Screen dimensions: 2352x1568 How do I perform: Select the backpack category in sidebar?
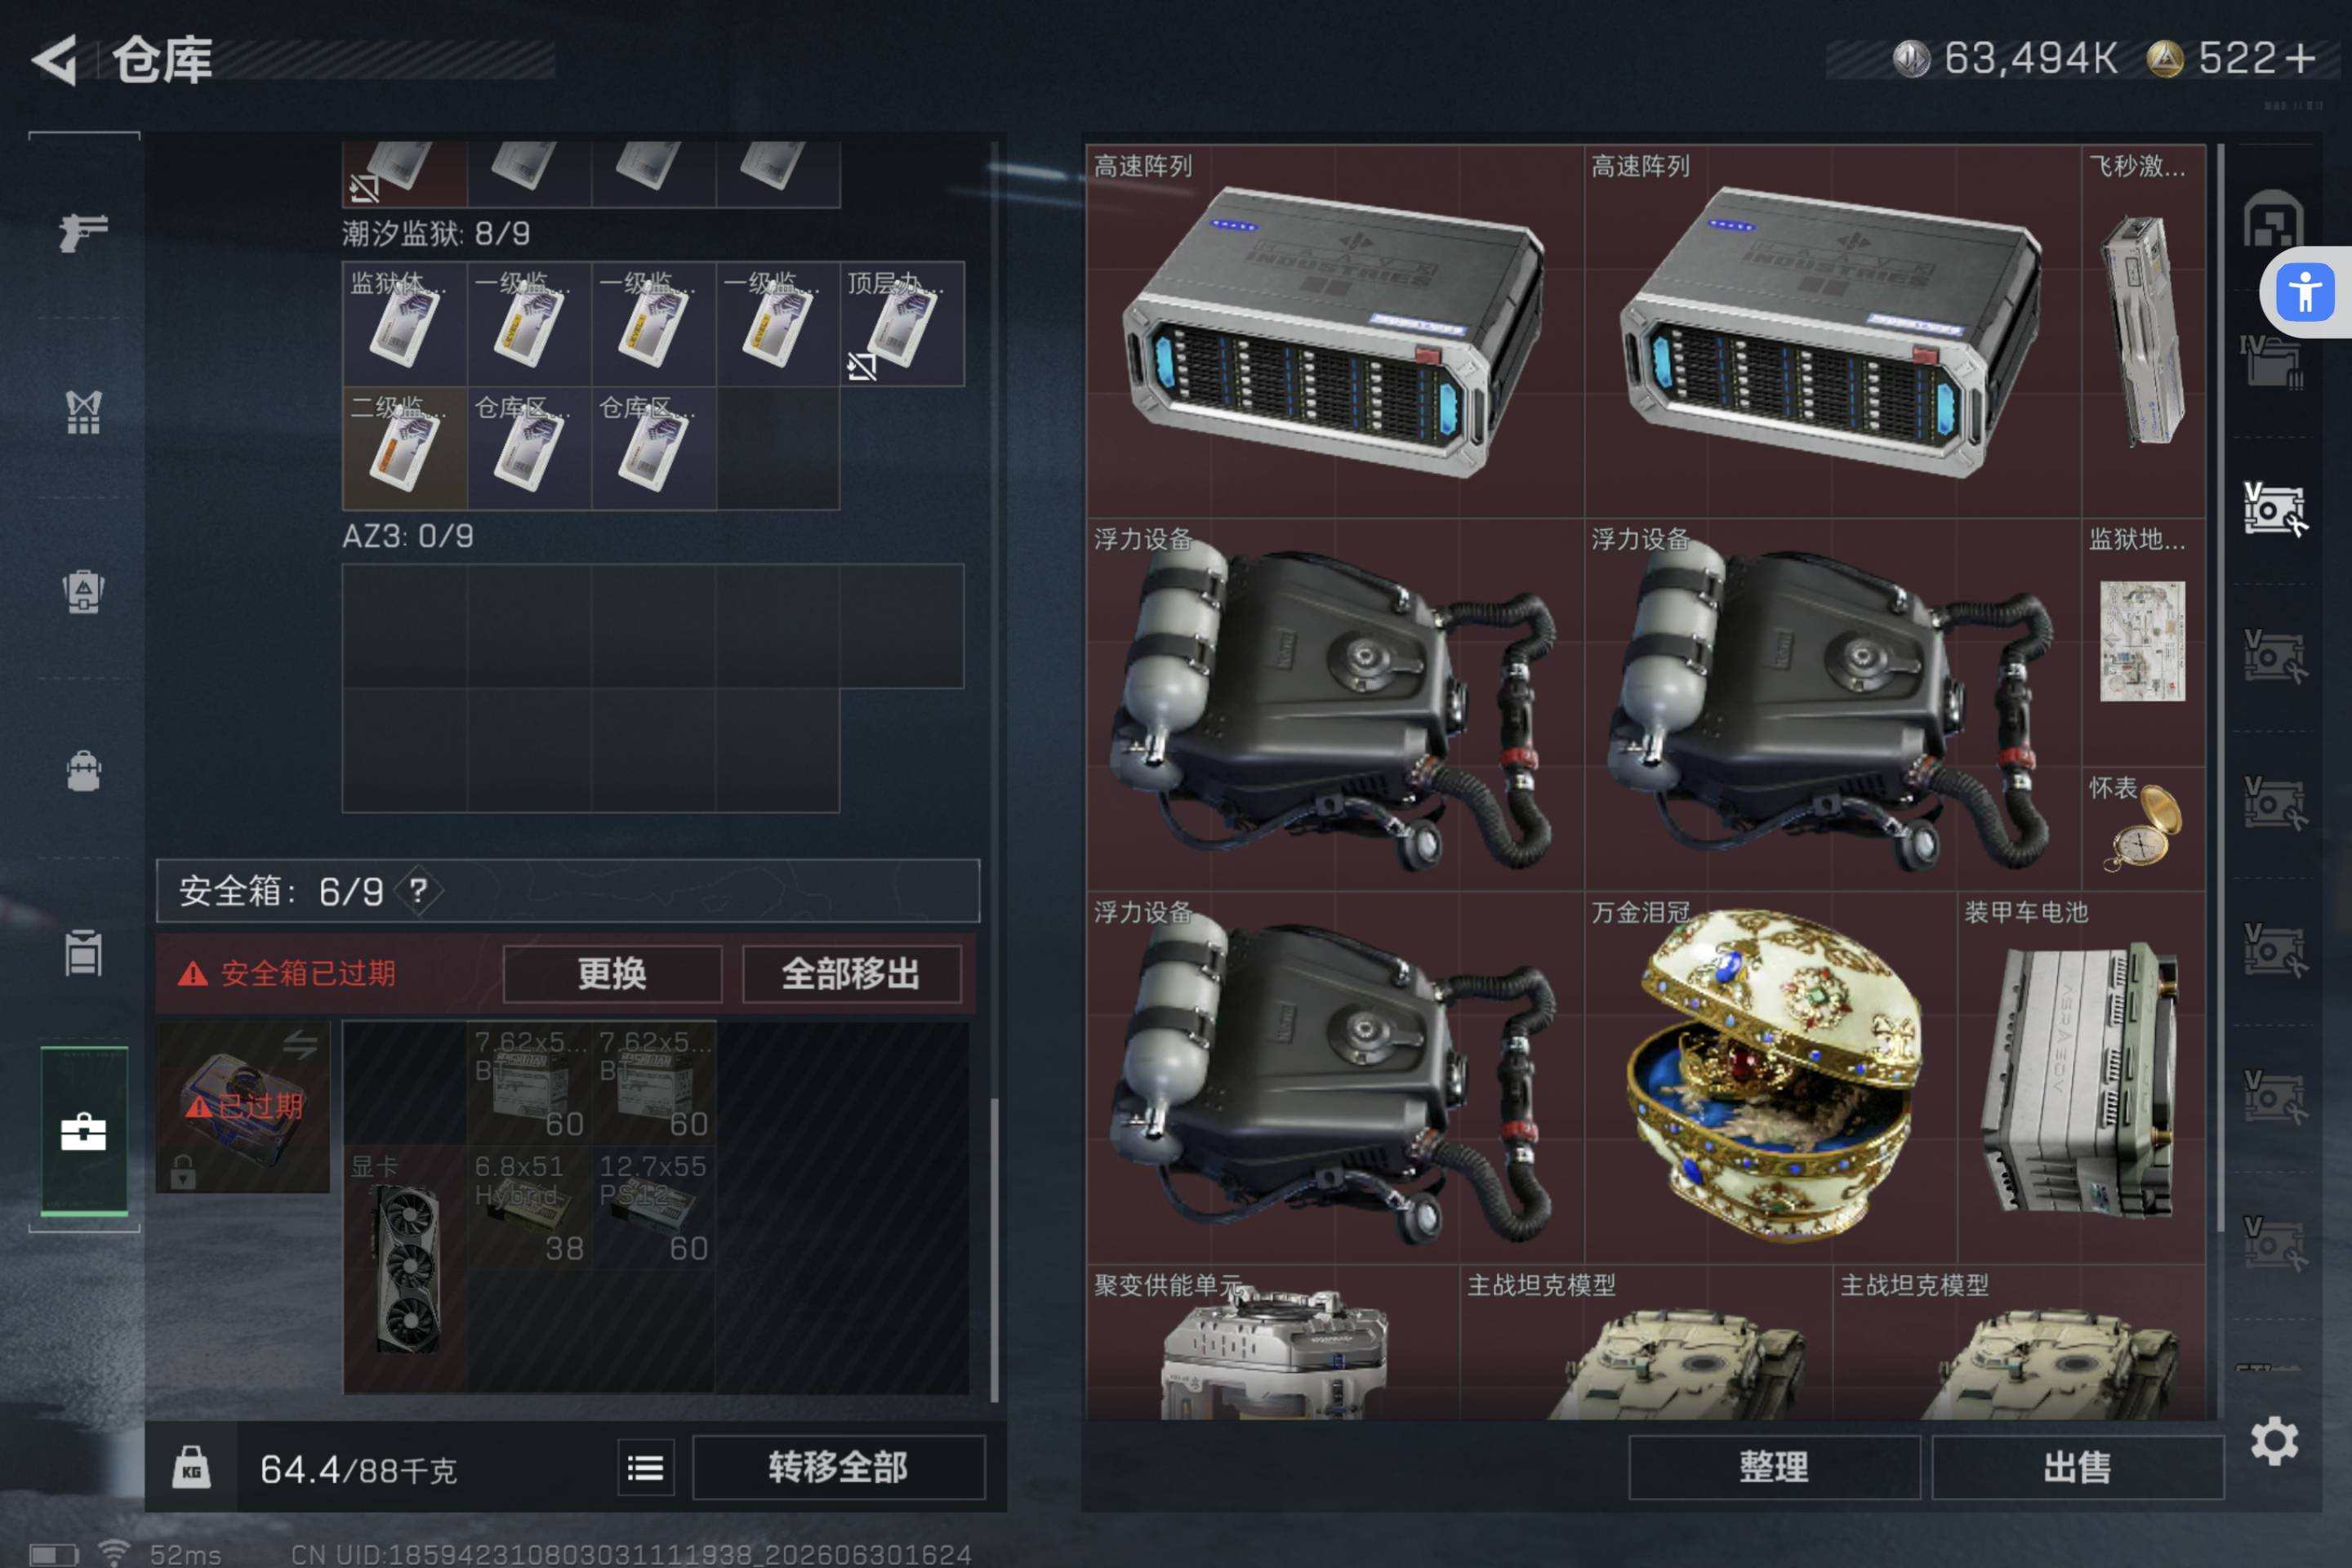[x=83, y=771]
